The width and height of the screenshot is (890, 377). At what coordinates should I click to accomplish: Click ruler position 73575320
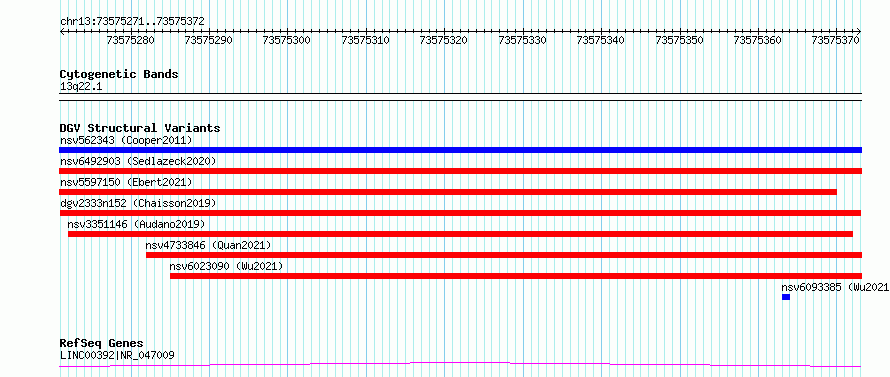444,40
